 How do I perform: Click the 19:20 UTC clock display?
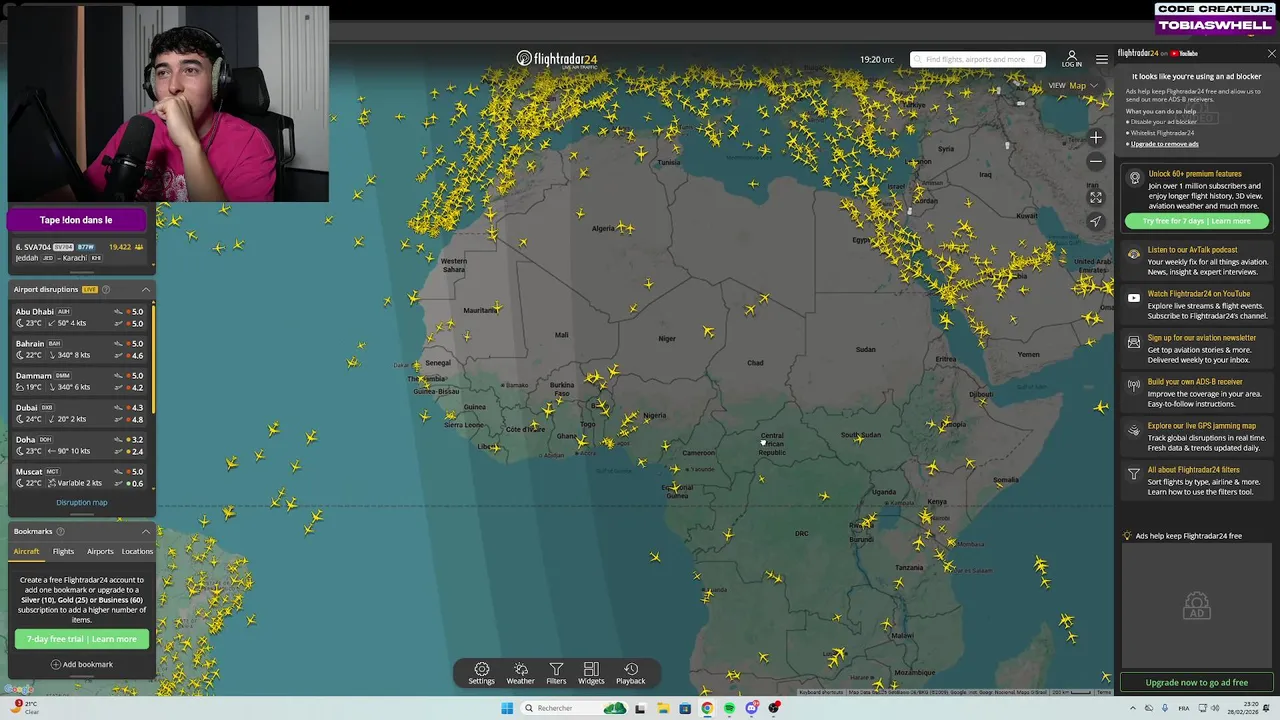(x=877, y=60)
